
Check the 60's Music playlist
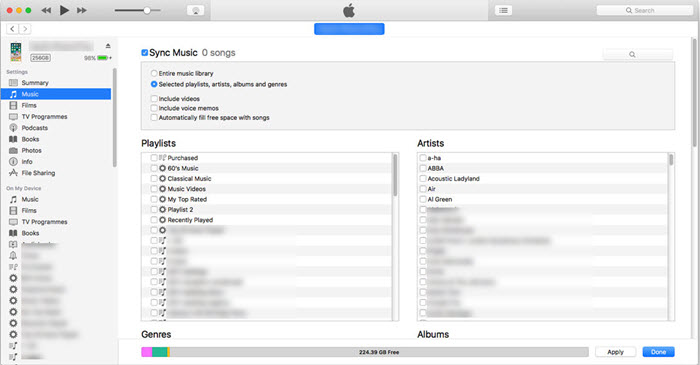pyautogui.click(x=154, y=168)
